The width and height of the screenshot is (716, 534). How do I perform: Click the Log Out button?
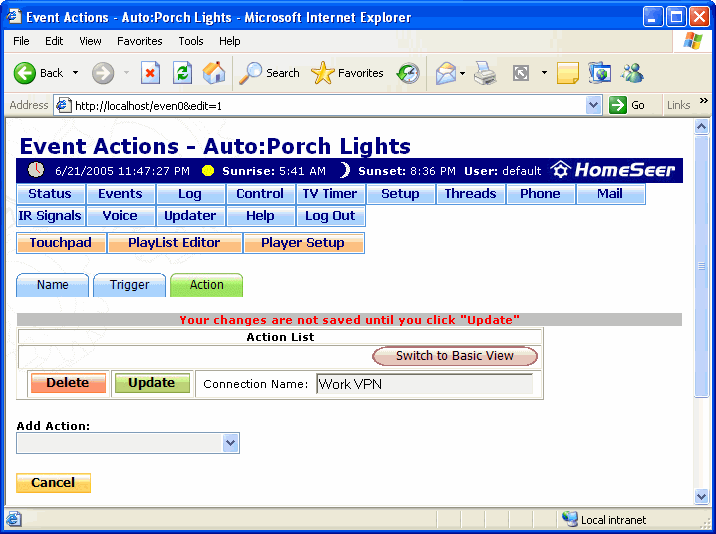pos(330,216)
